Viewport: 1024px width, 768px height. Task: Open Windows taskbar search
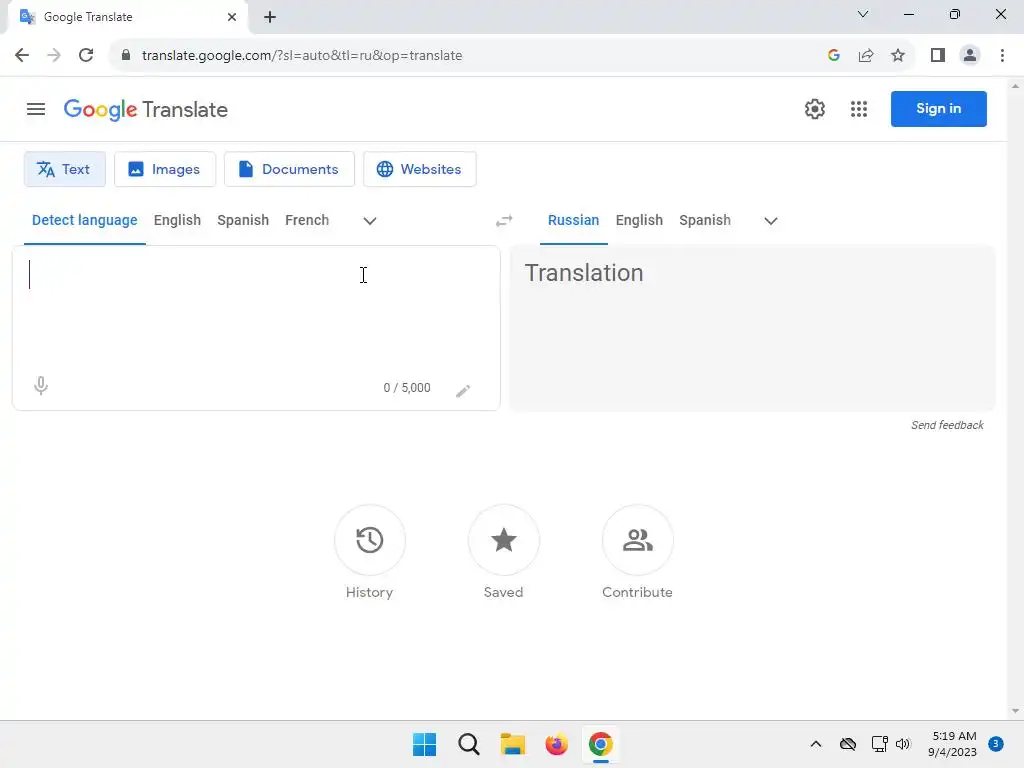click(x=468, y=744)
